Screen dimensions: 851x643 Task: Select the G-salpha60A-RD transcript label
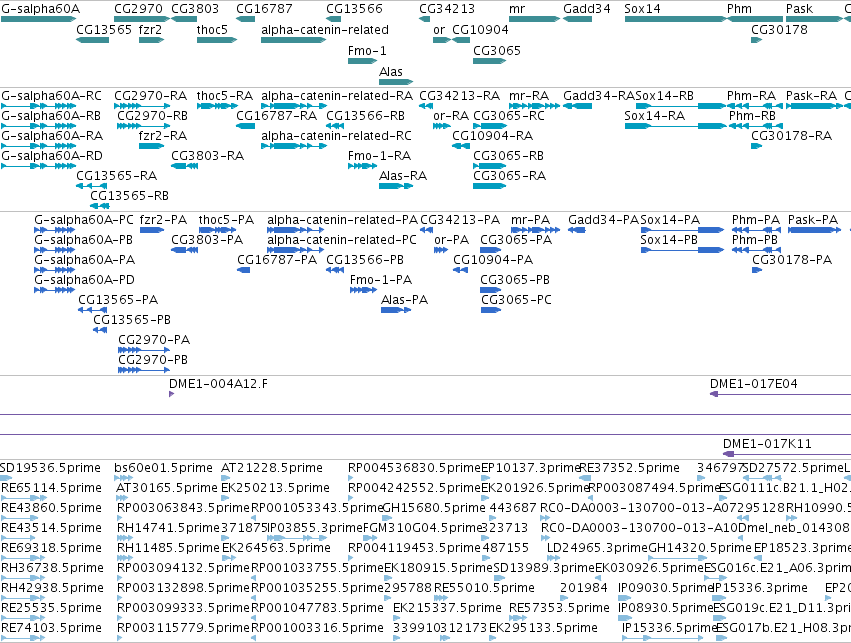pyautogui.click(x=52, y=156)
